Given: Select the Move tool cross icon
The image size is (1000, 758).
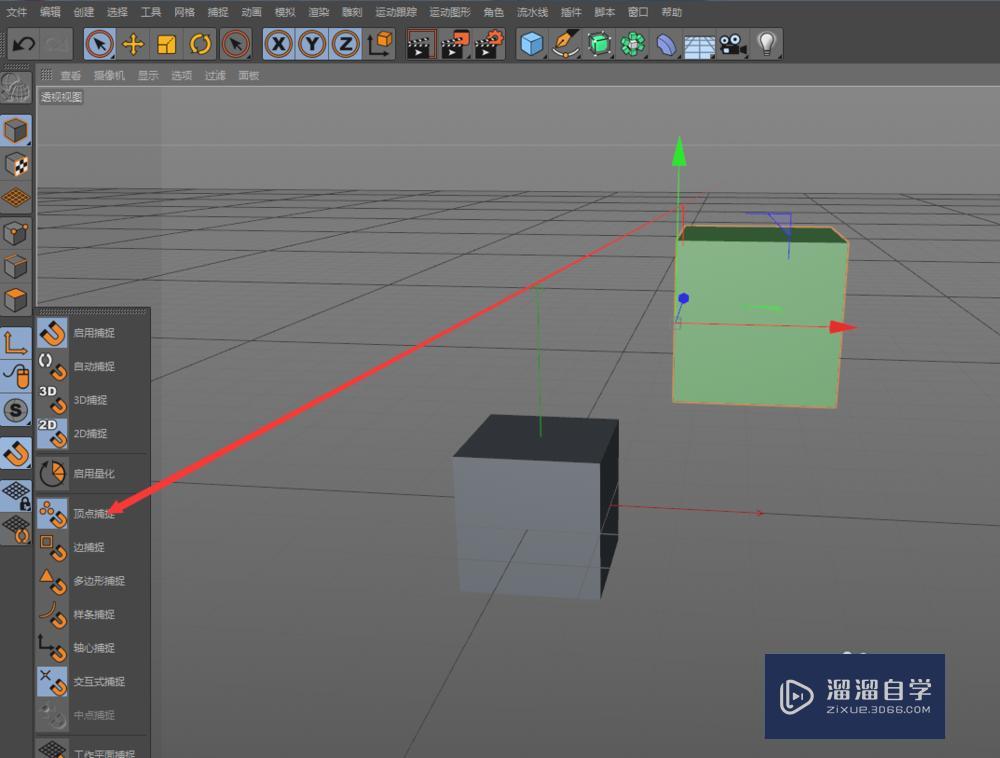Looking at the screenshot, I should 133,44.
